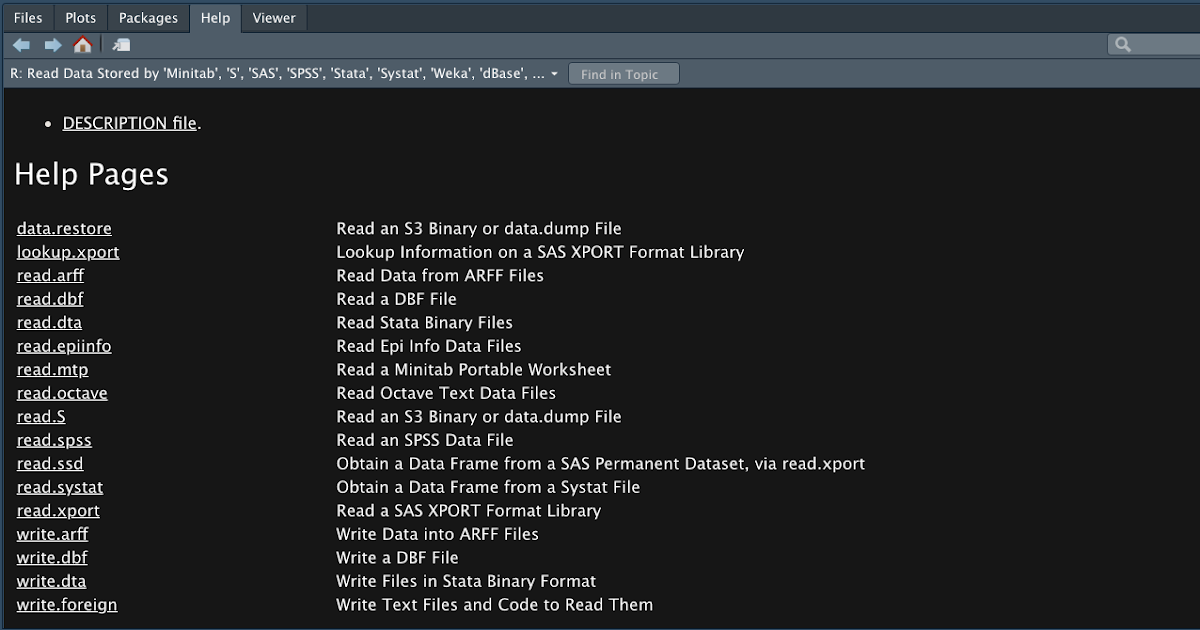1200x630 pixels.
Task: Navigate back in help history
Action: (x=21, y=44)
